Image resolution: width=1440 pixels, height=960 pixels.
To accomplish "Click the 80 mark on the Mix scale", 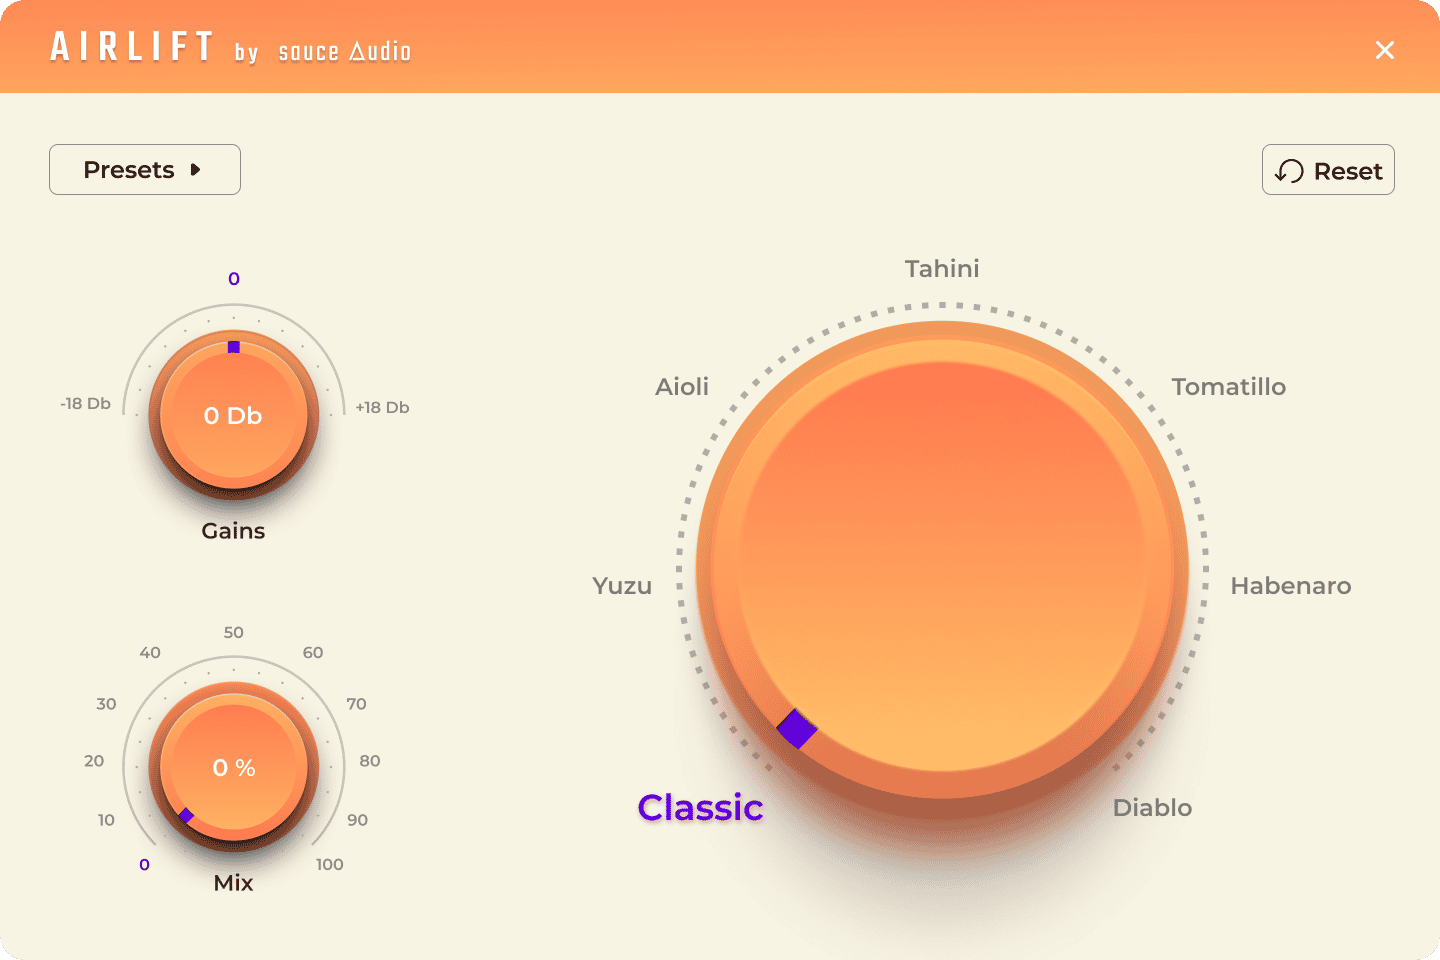I will coord(370,761).
